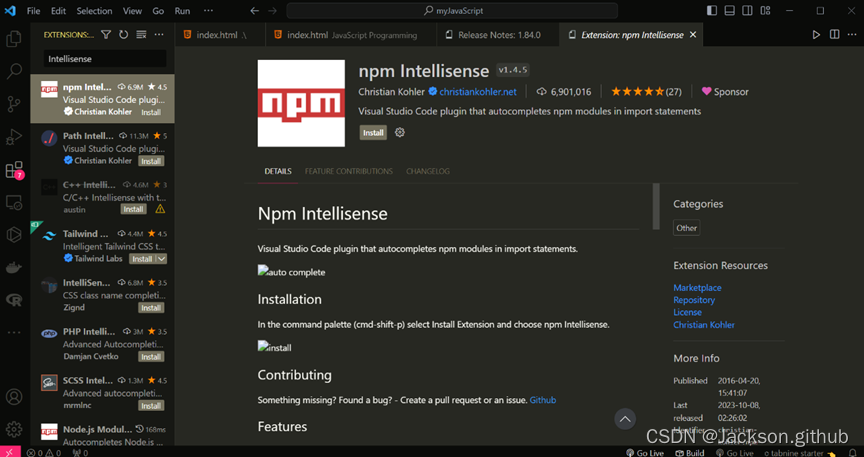Select the DETAILS tab
Image resolution: width=864 pixels, height=457 pixels.
click(x=278, y=171)
